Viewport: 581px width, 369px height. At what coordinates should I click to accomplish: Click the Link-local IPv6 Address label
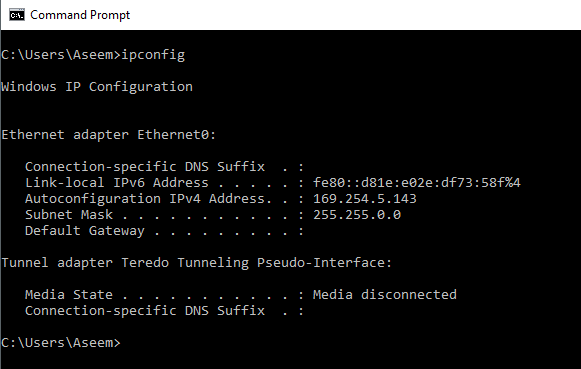(x=117, y=183)
